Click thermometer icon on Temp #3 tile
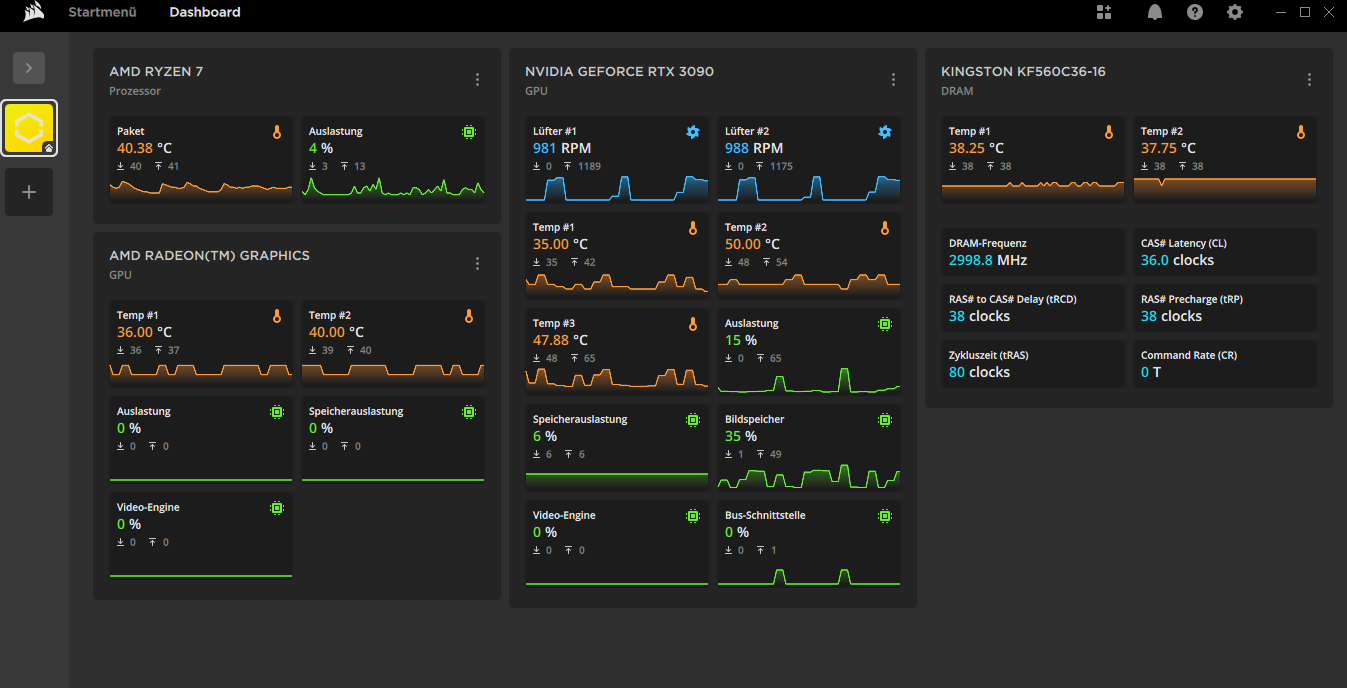1347x688 pixels. pos(693,324)
